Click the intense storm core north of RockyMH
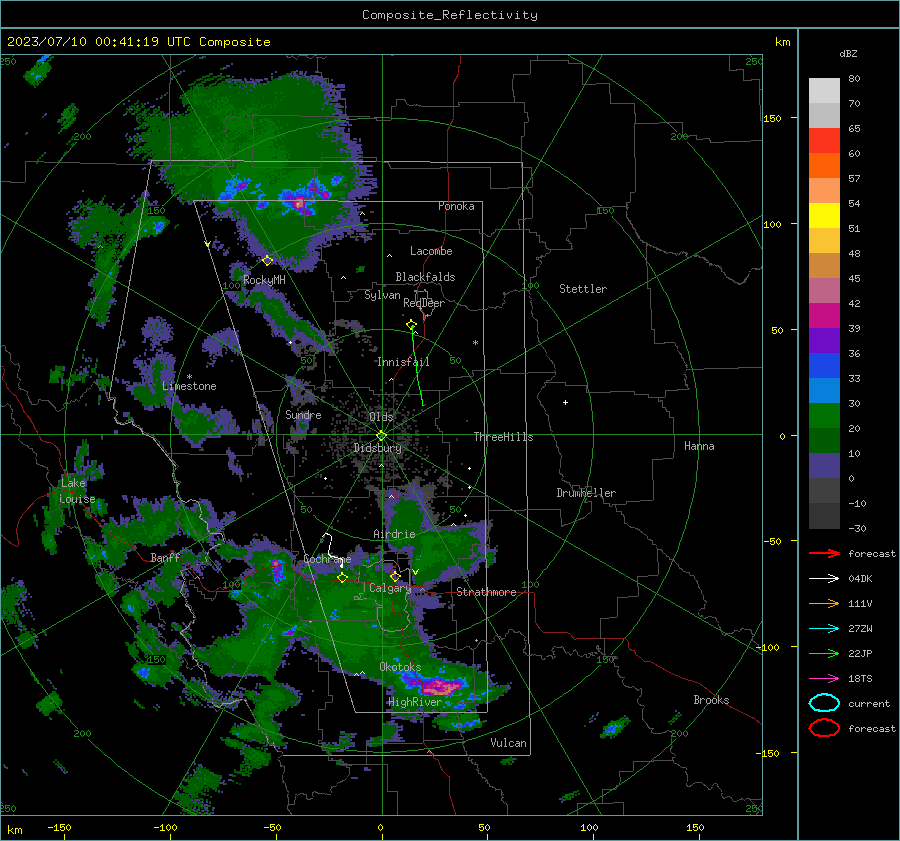 click(x=298, y=203)
